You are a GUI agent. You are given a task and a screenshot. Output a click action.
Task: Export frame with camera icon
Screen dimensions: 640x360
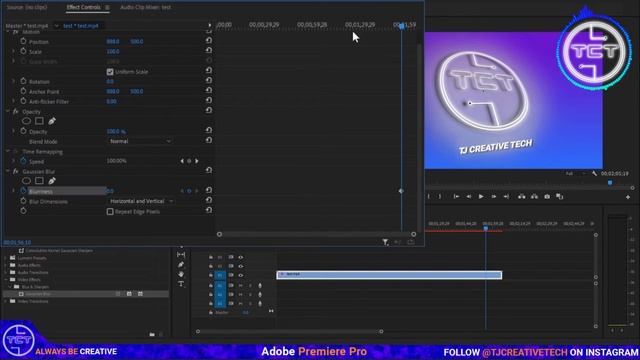(x=547, y=197)
